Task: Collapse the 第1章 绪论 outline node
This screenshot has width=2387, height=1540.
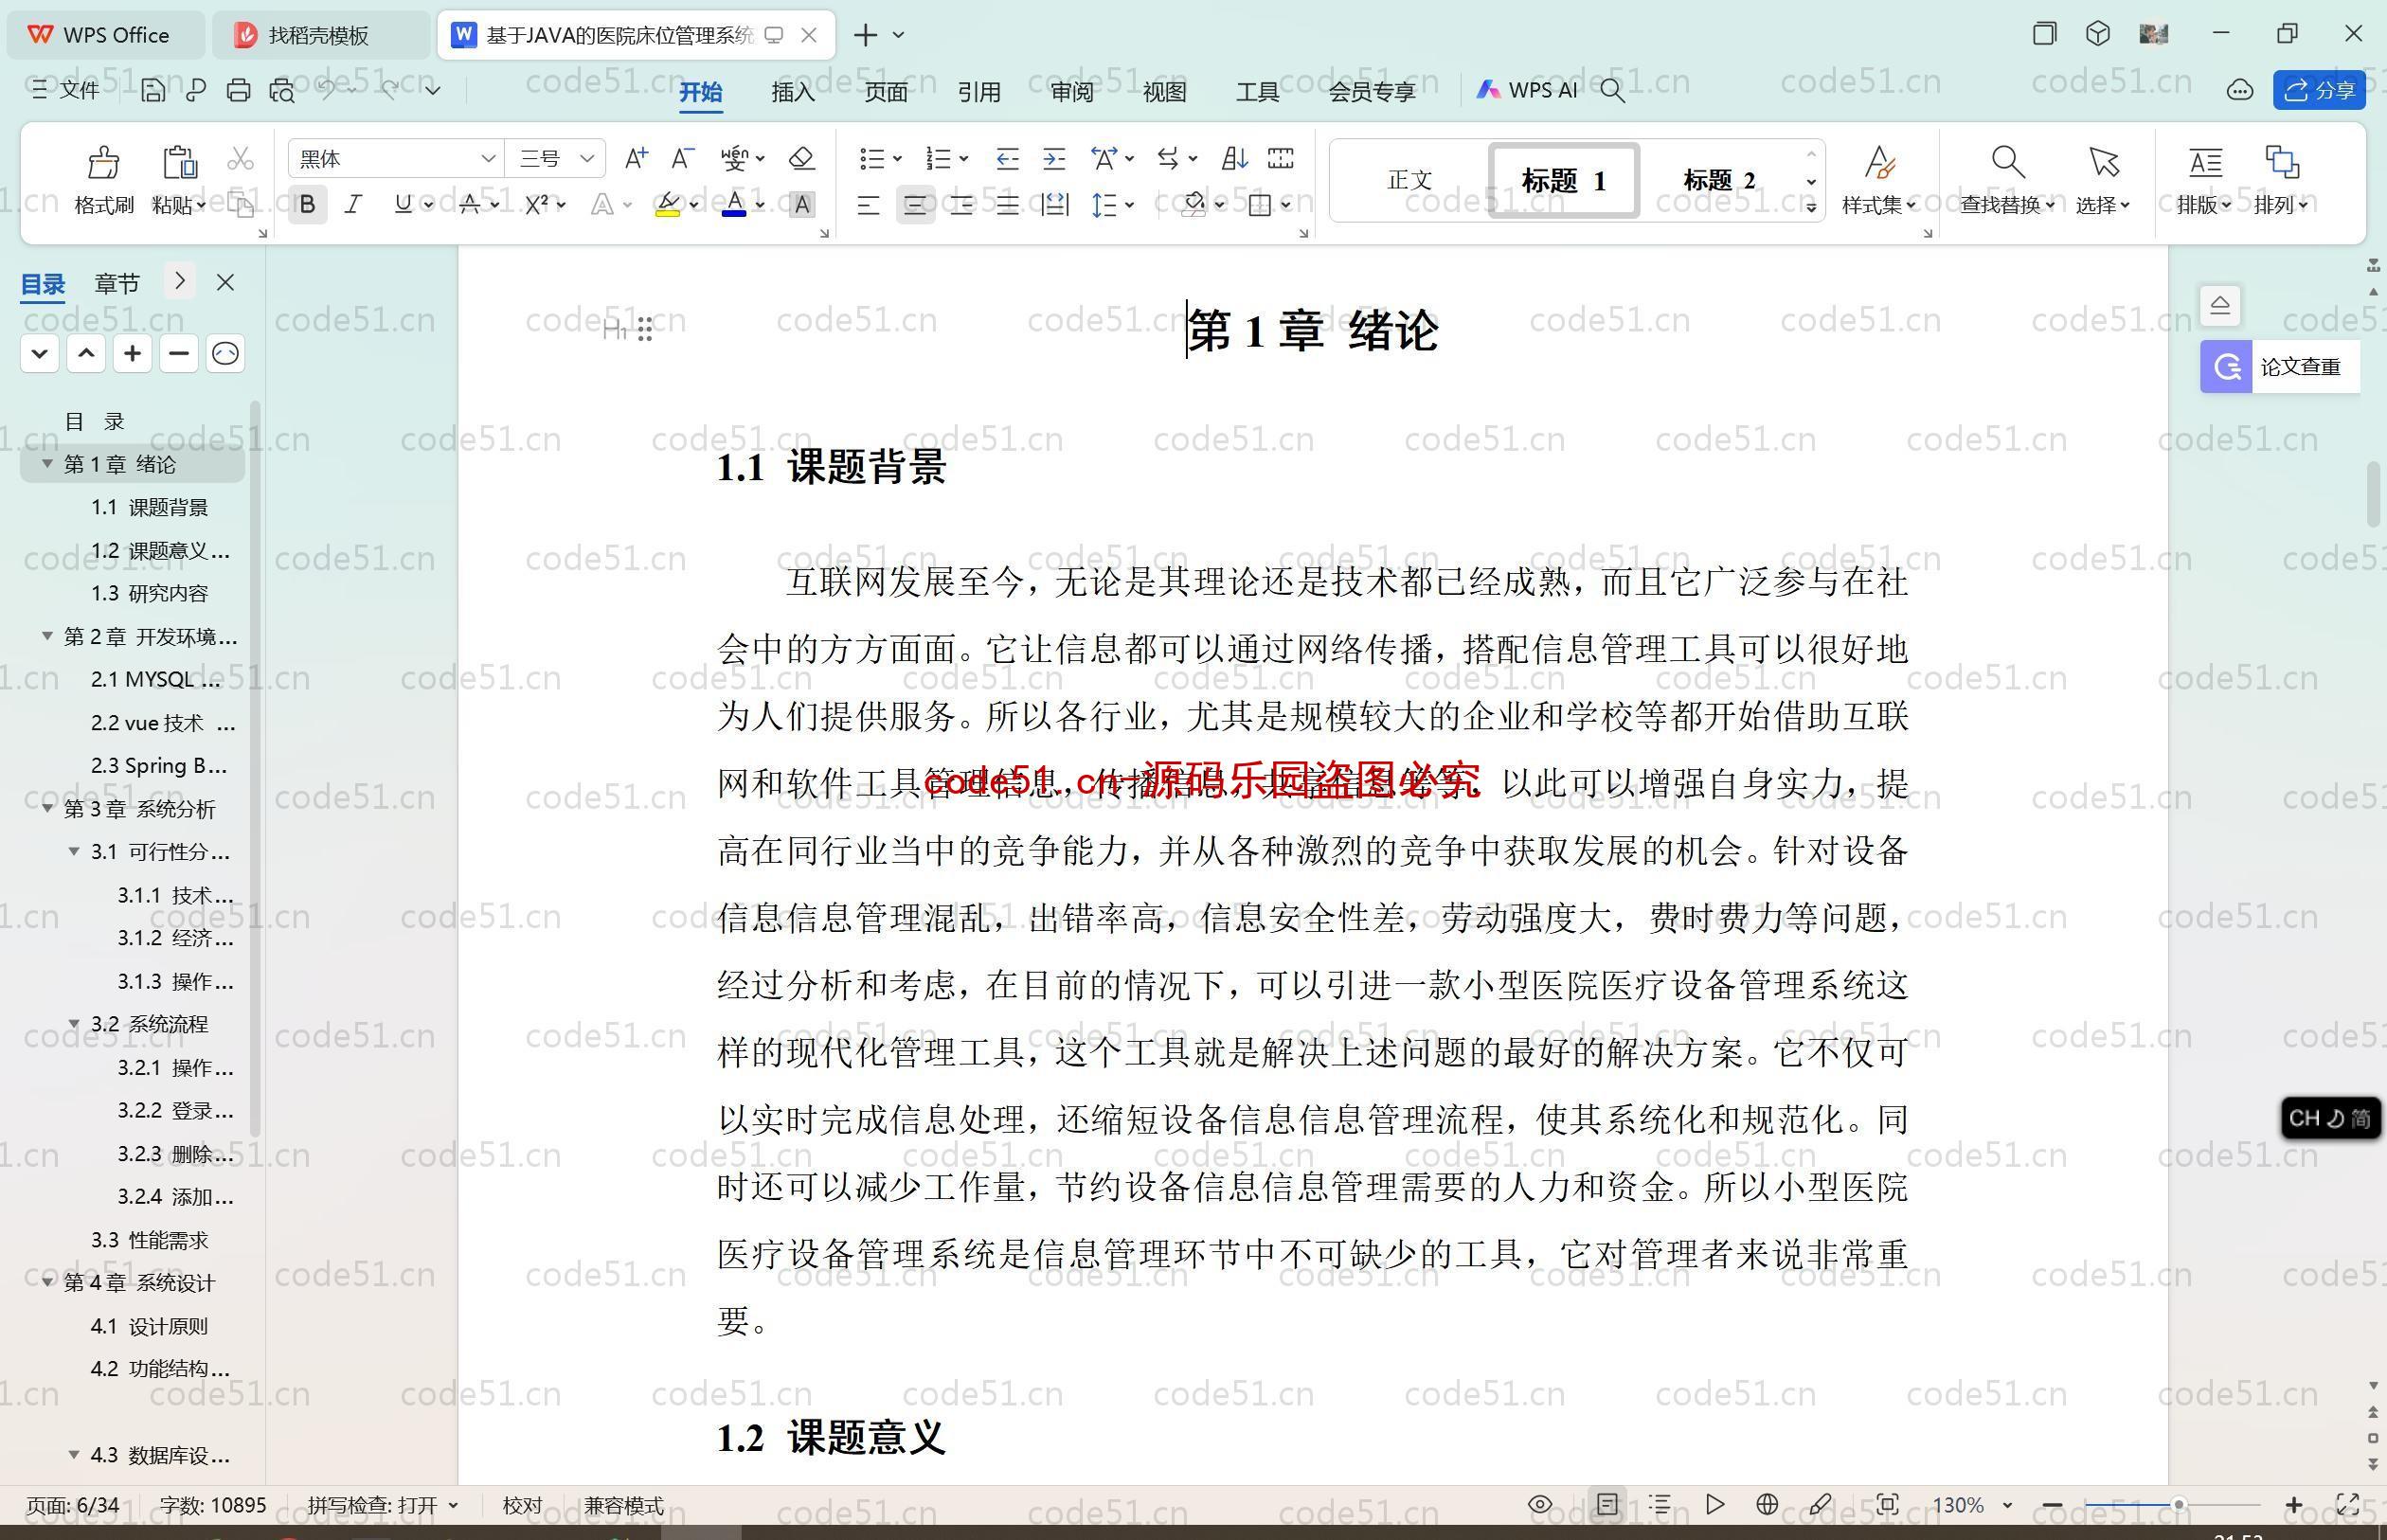Action: click(47, 463)
